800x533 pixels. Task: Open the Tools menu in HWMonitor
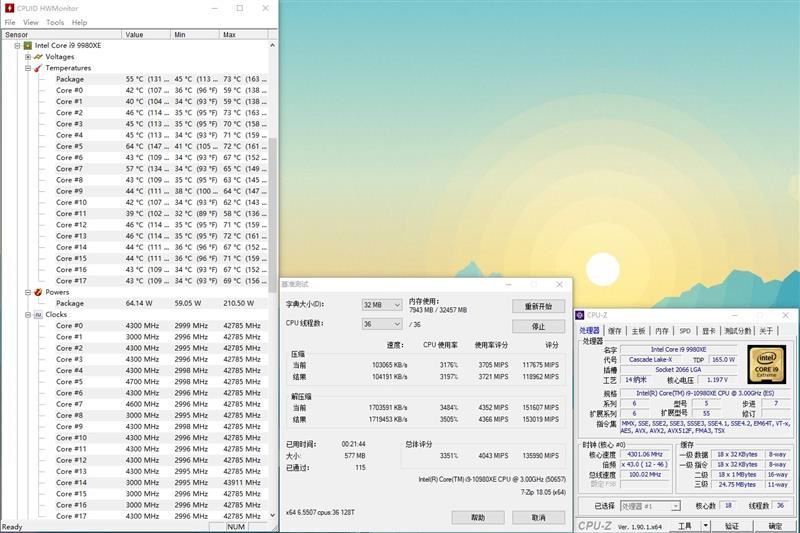pos(55,22)
